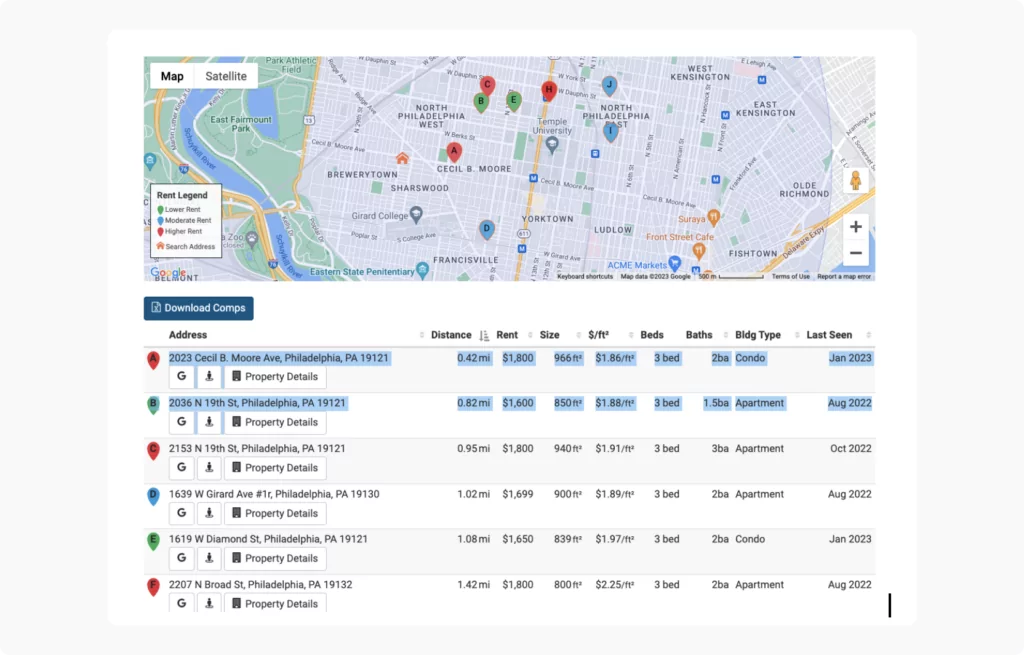
Task: Open map Keyboard shortcuts link
Action: [584, 277]
